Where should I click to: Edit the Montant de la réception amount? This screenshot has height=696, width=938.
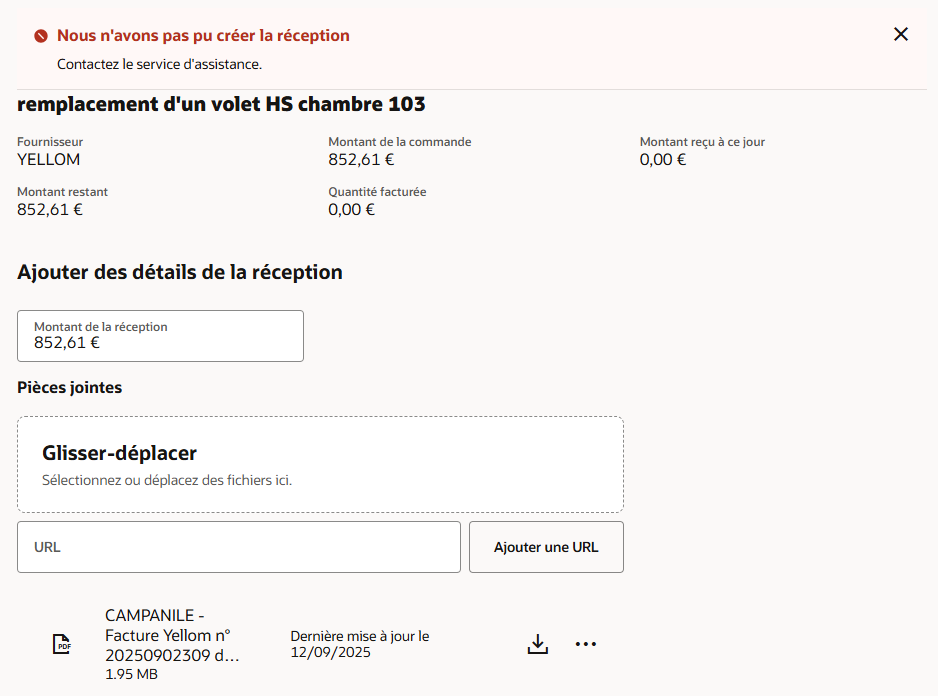pos(160,341)
